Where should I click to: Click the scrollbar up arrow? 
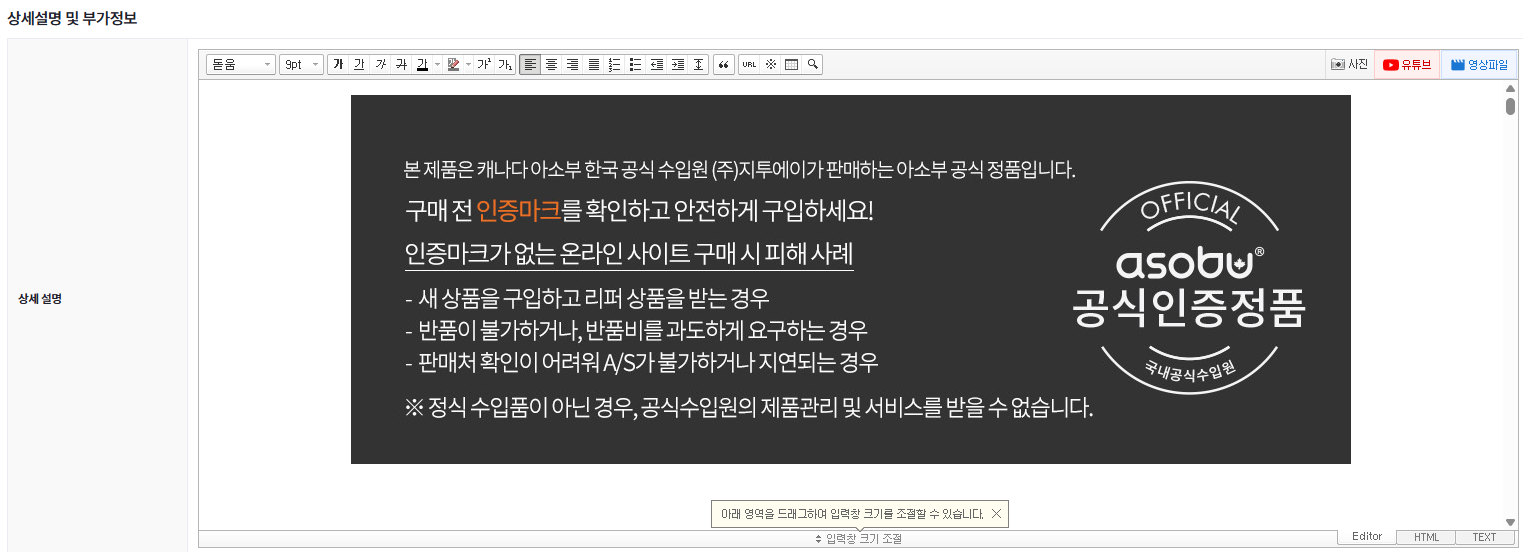(x=1510, y=88)
